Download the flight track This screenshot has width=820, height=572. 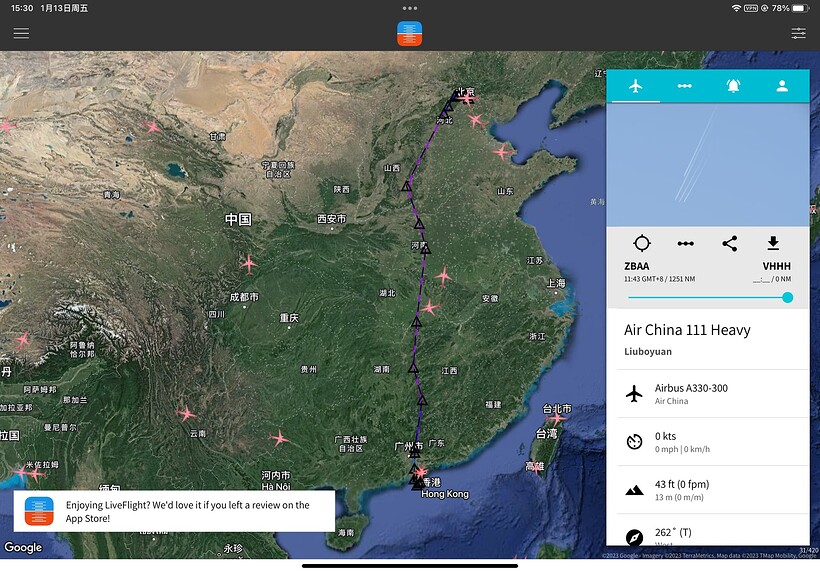tap(773, 243)
